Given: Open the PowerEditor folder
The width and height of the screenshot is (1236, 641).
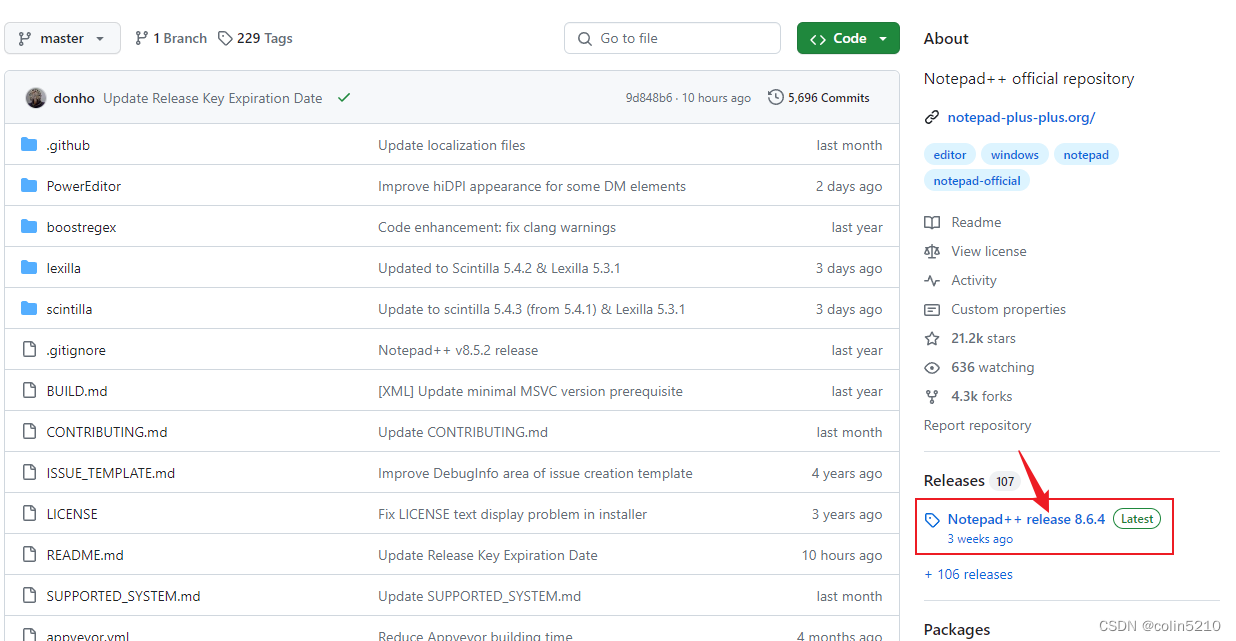Looking at the screenshot, I should pyautogui.click(x=84, y=186).
